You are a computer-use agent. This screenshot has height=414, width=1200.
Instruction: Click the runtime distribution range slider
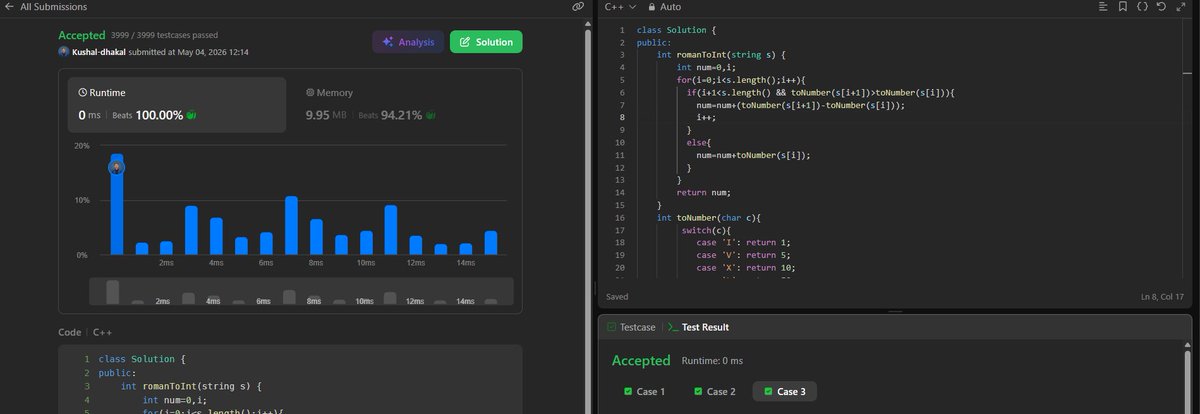tap(301, 292)
